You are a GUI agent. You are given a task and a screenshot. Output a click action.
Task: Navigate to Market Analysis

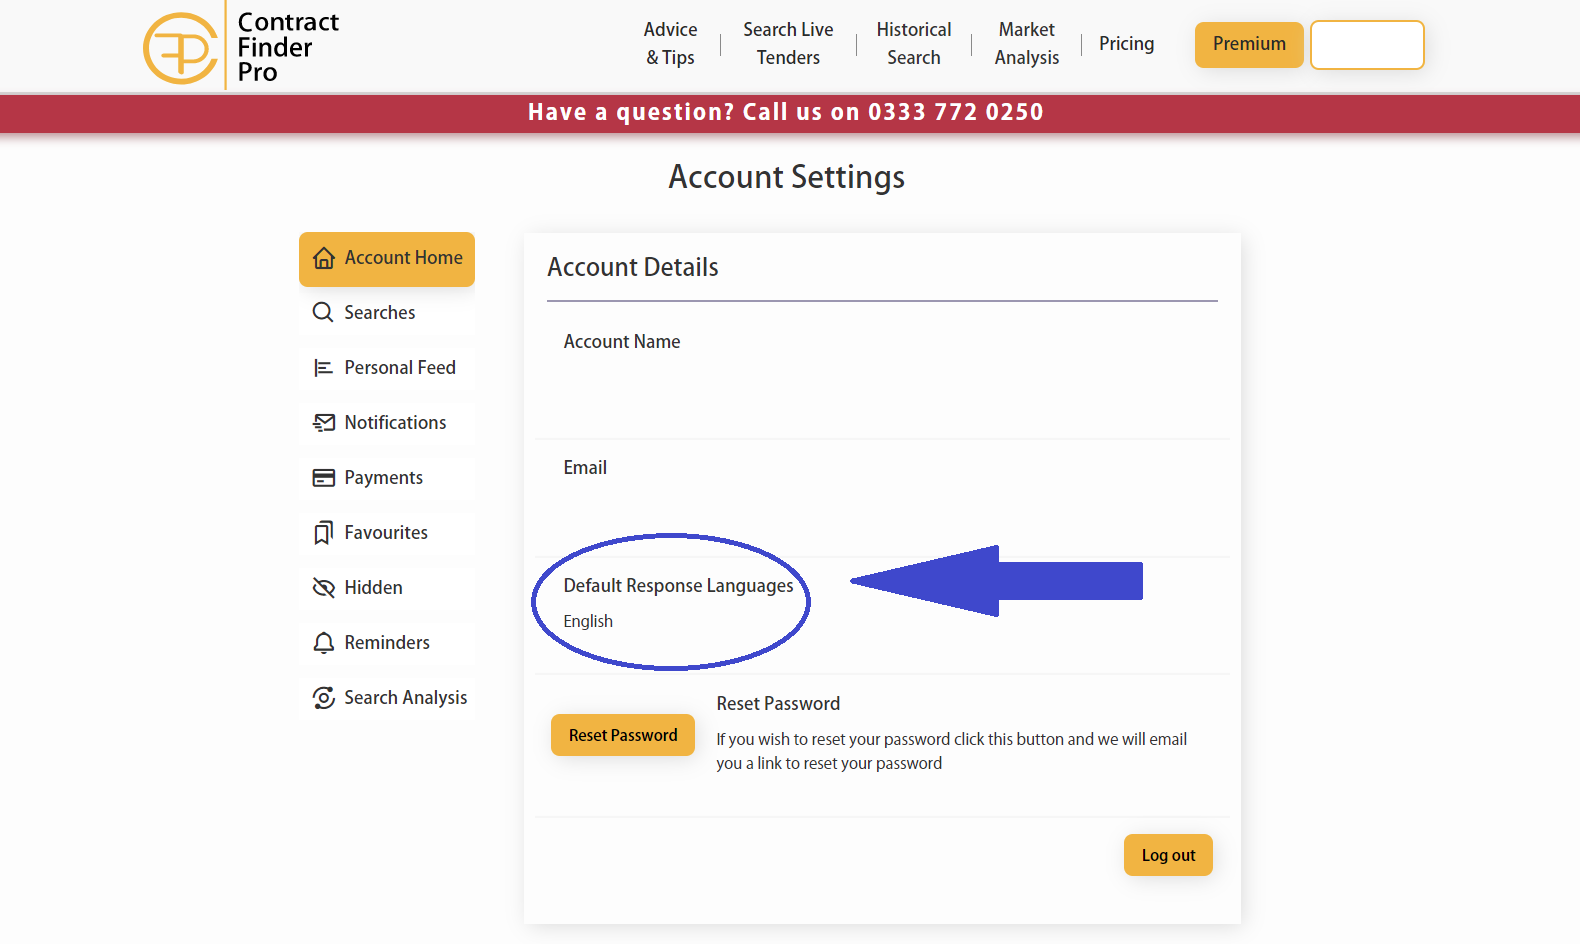(1026, 44)
